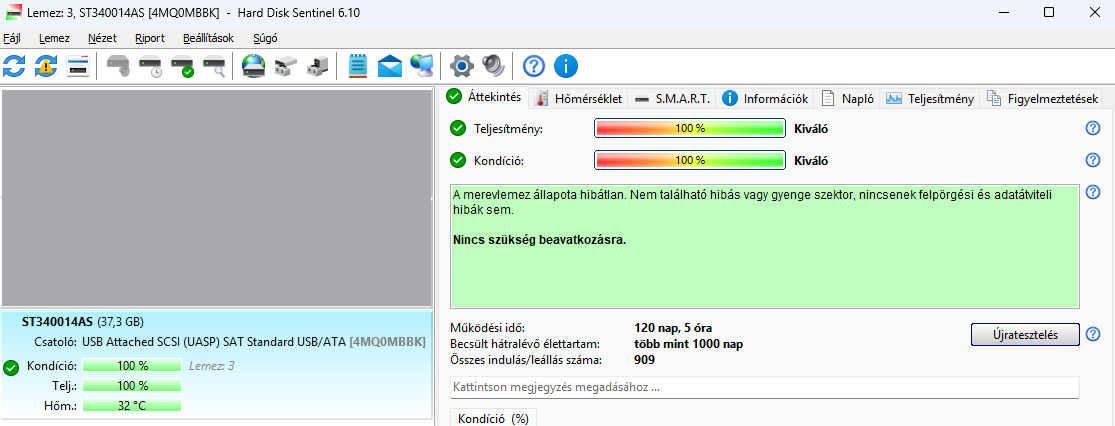The height and width of the screenshot is (426, 1115).
Task: Open the Fájl menu
Action: click(x=11, y=38)
